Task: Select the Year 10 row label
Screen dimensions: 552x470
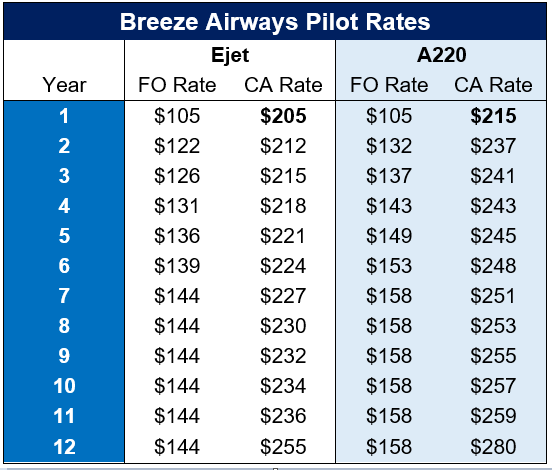Action: [x=64, y=386]
